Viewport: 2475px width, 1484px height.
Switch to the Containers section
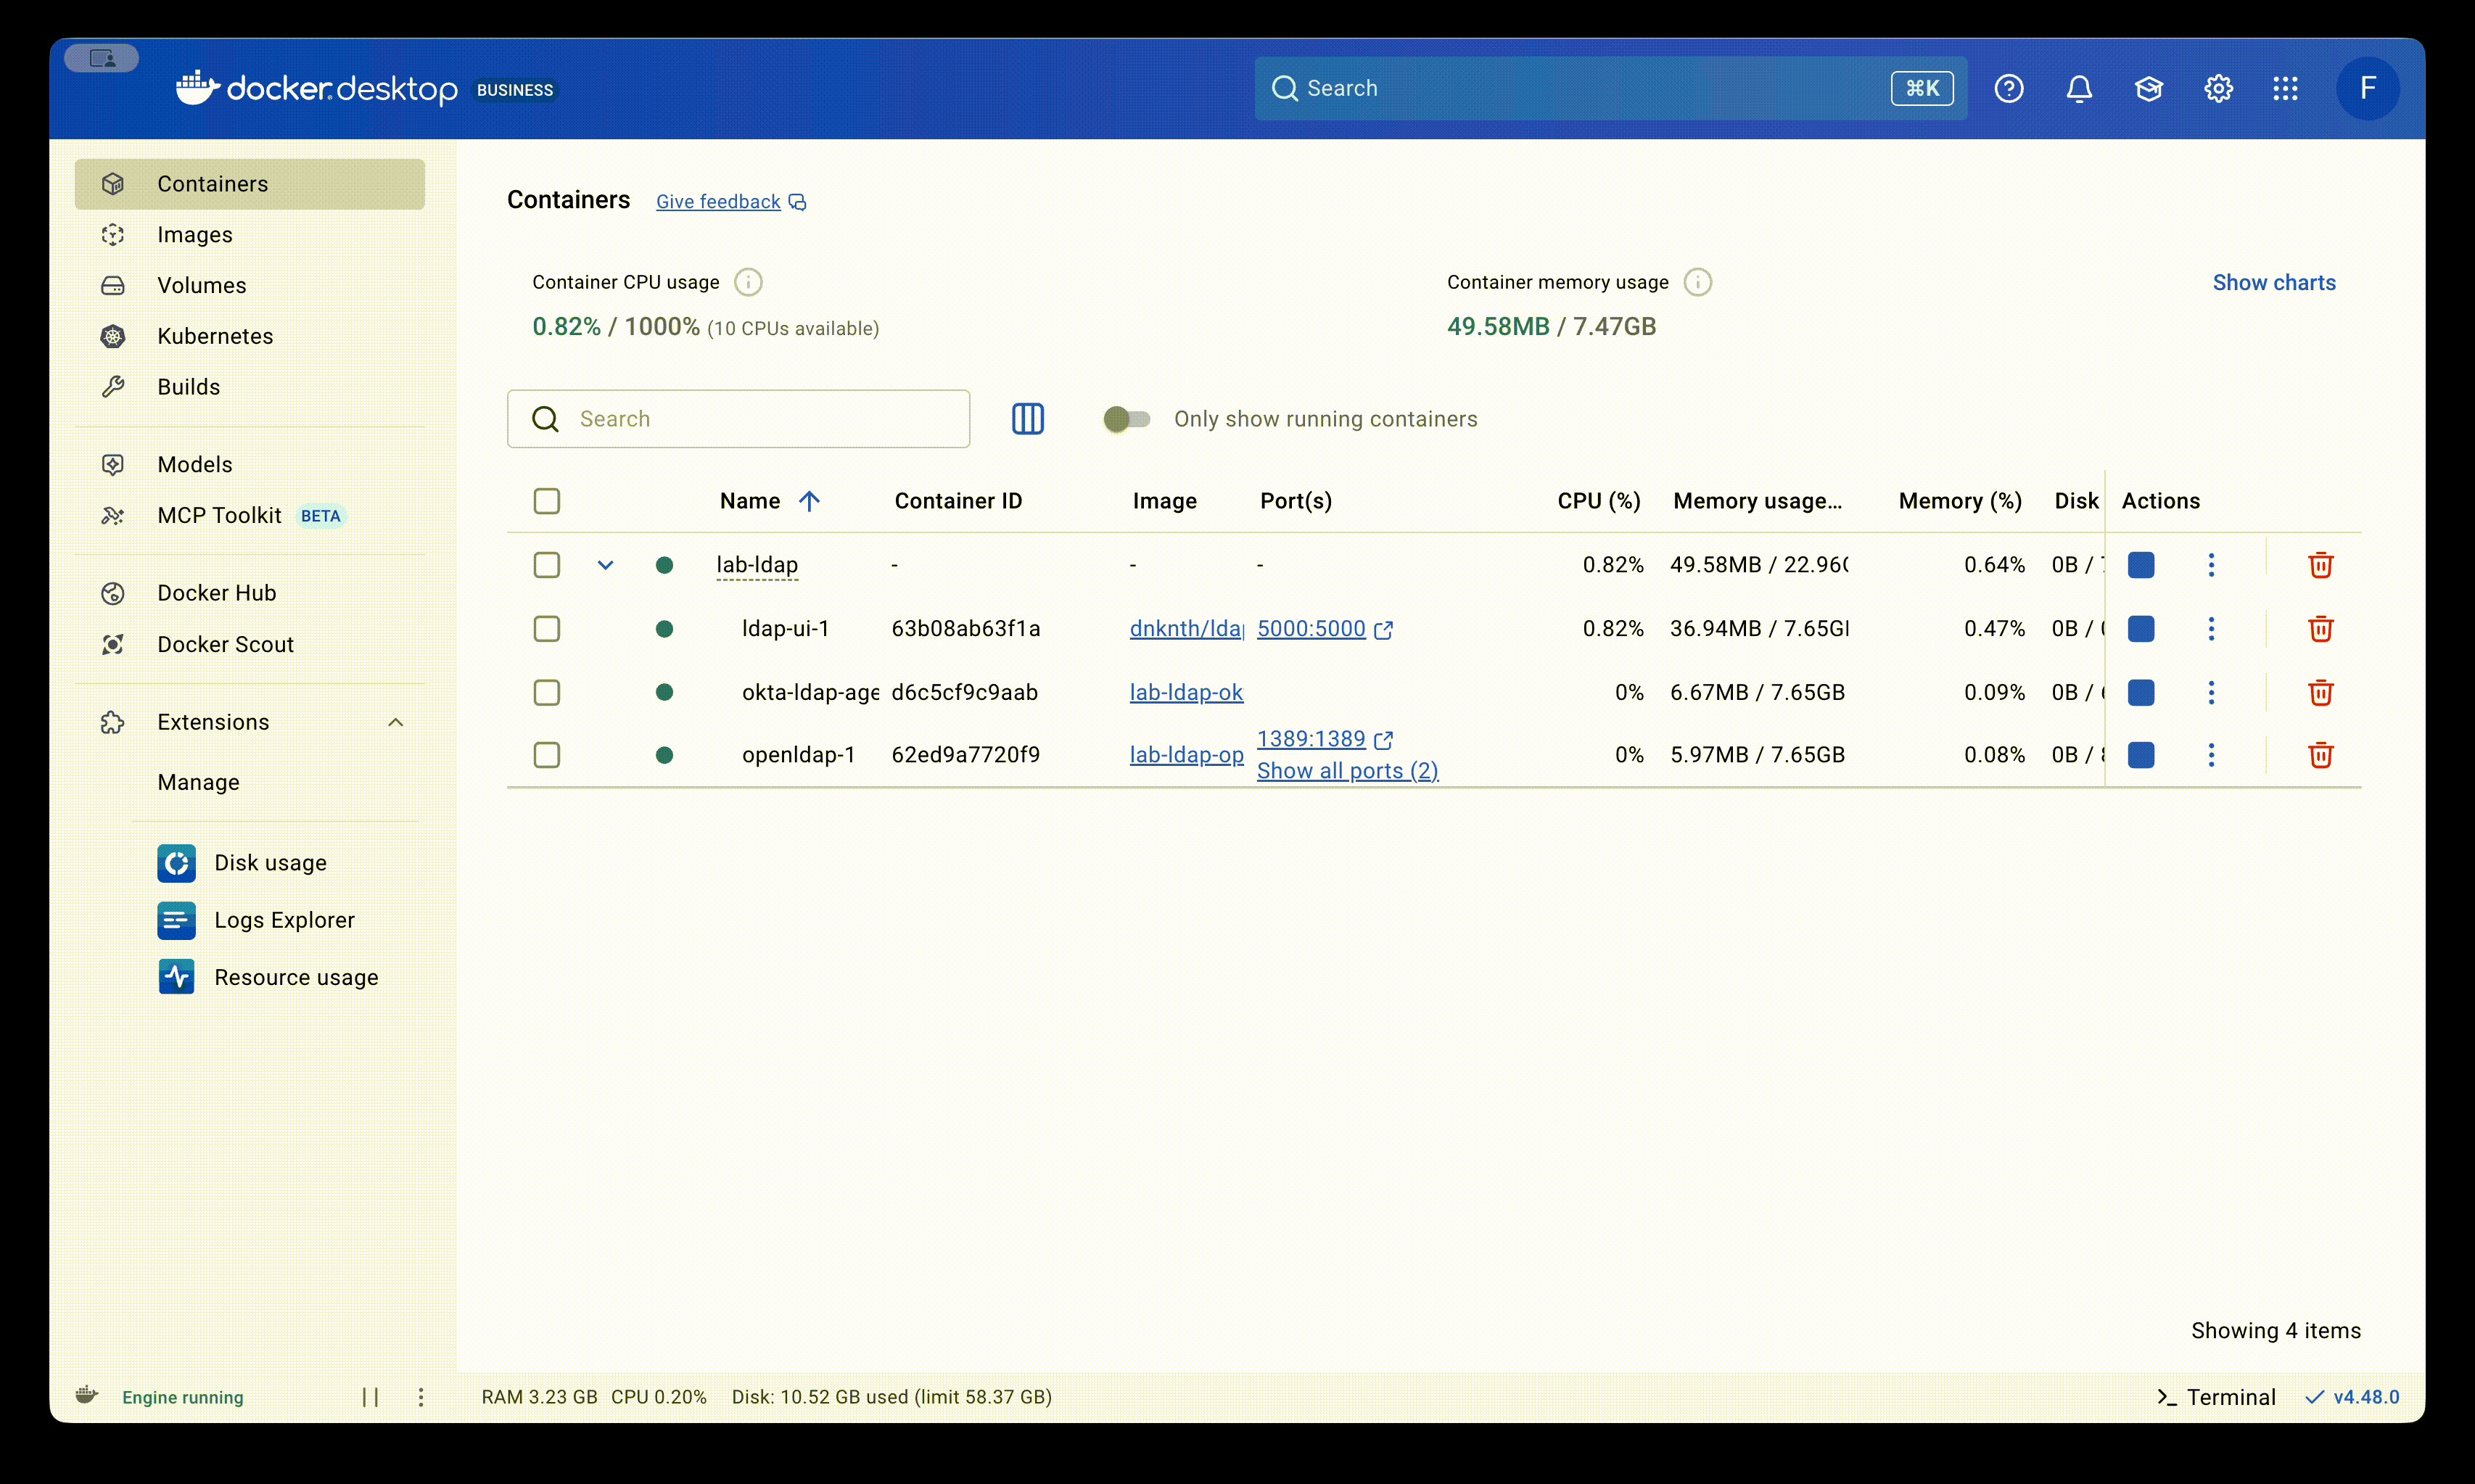tap(212, 183)
